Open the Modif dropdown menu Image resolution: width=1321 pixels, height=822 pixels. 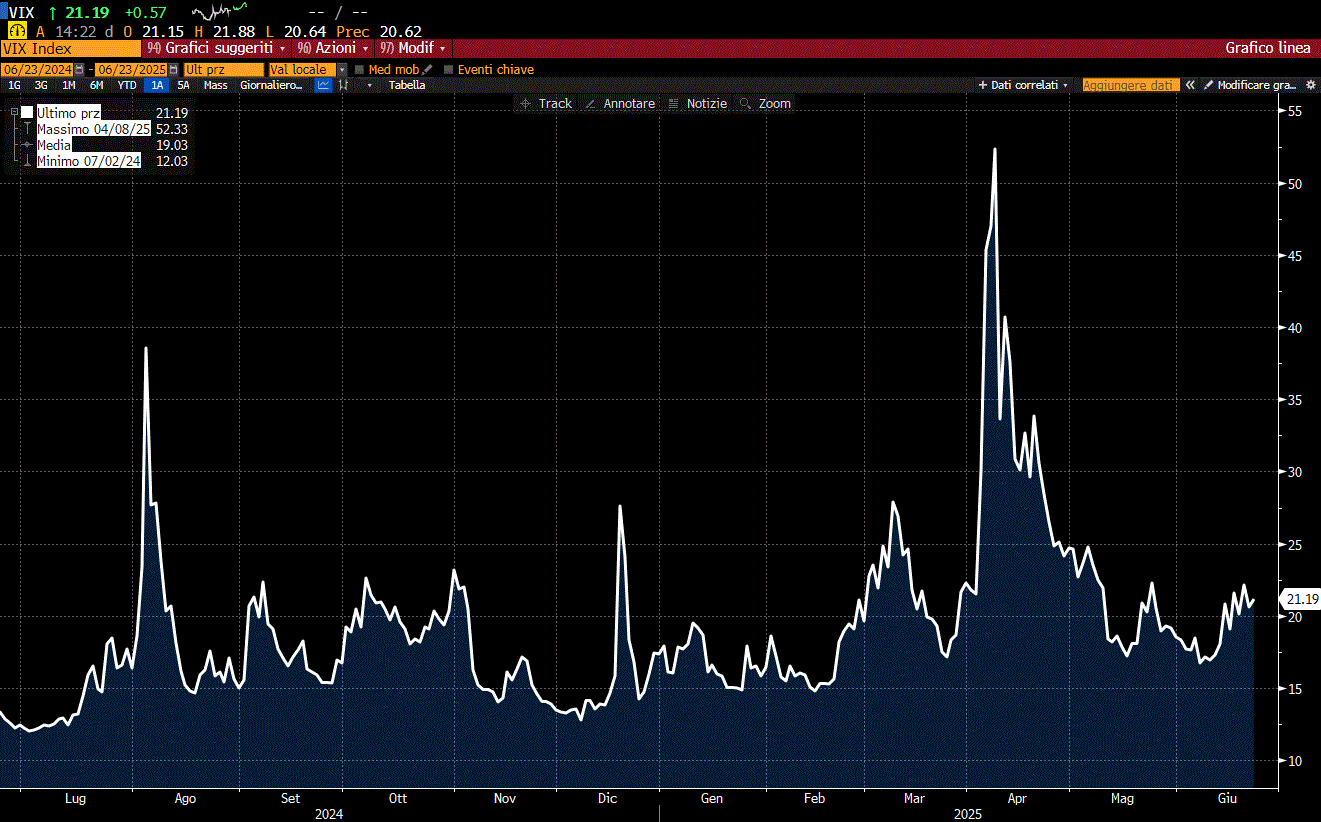tap(414, 48)
